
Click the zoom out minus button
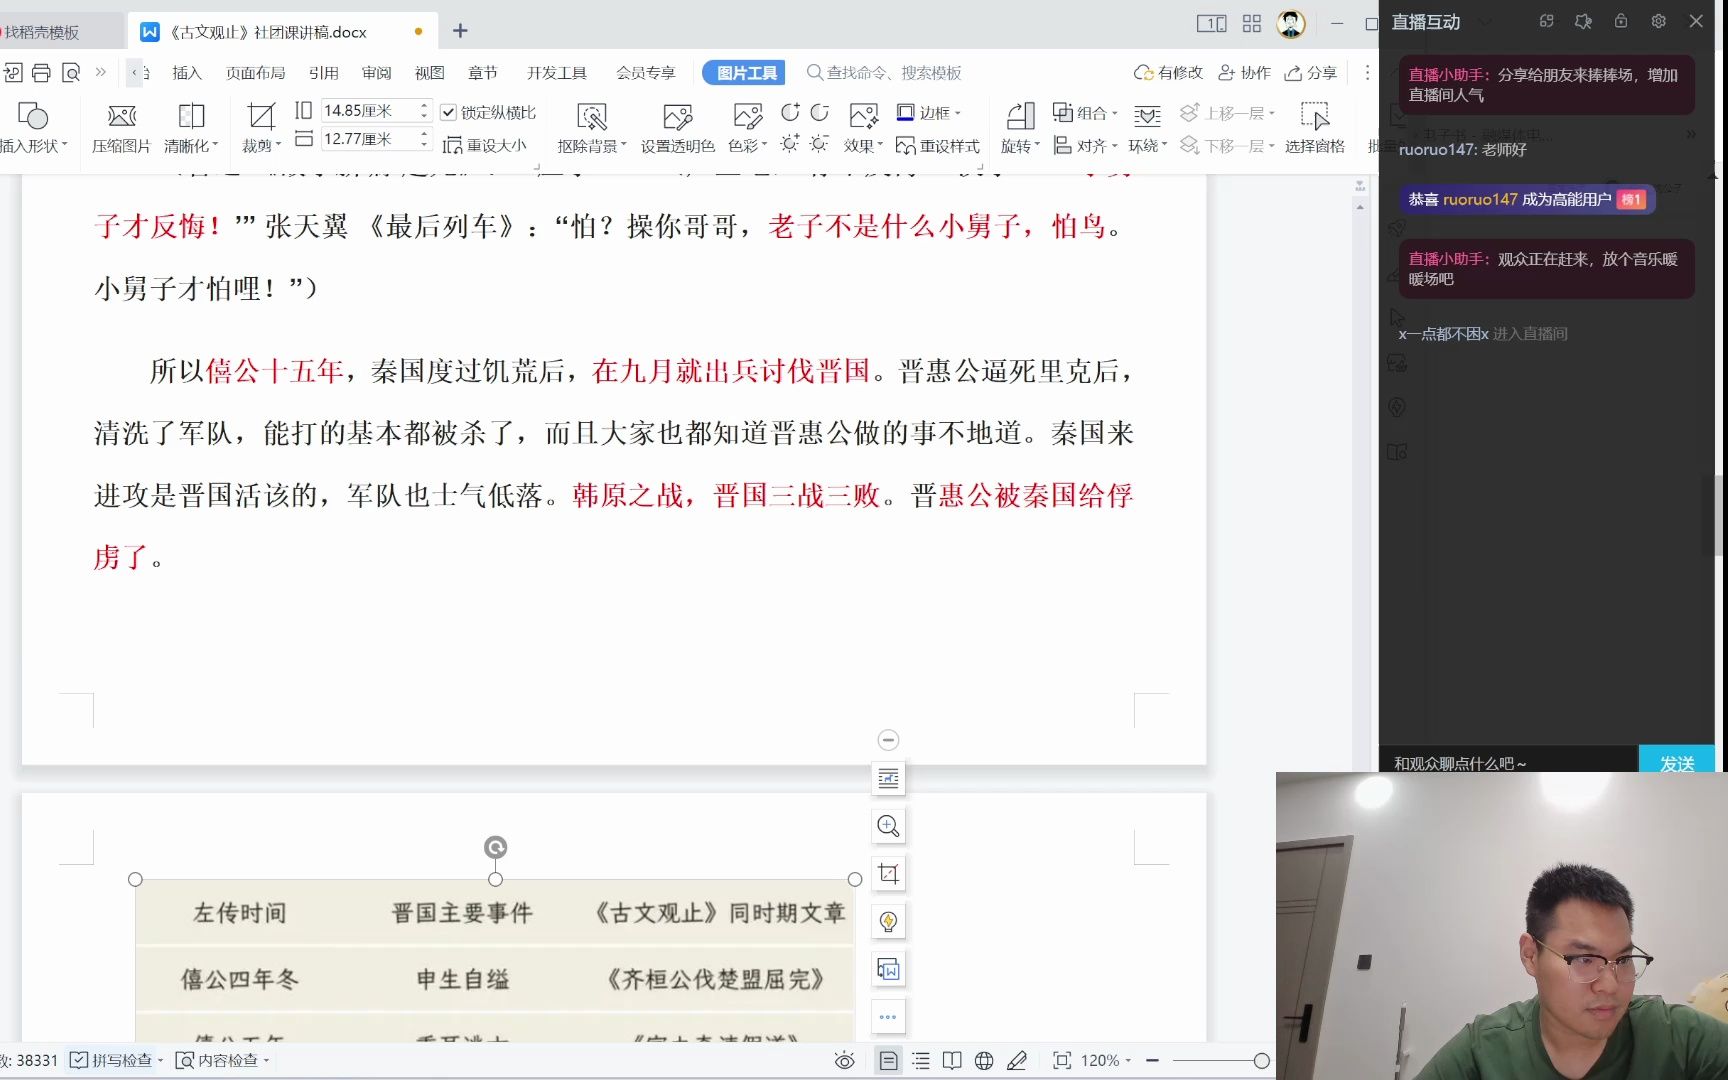click(1152, 1061)
